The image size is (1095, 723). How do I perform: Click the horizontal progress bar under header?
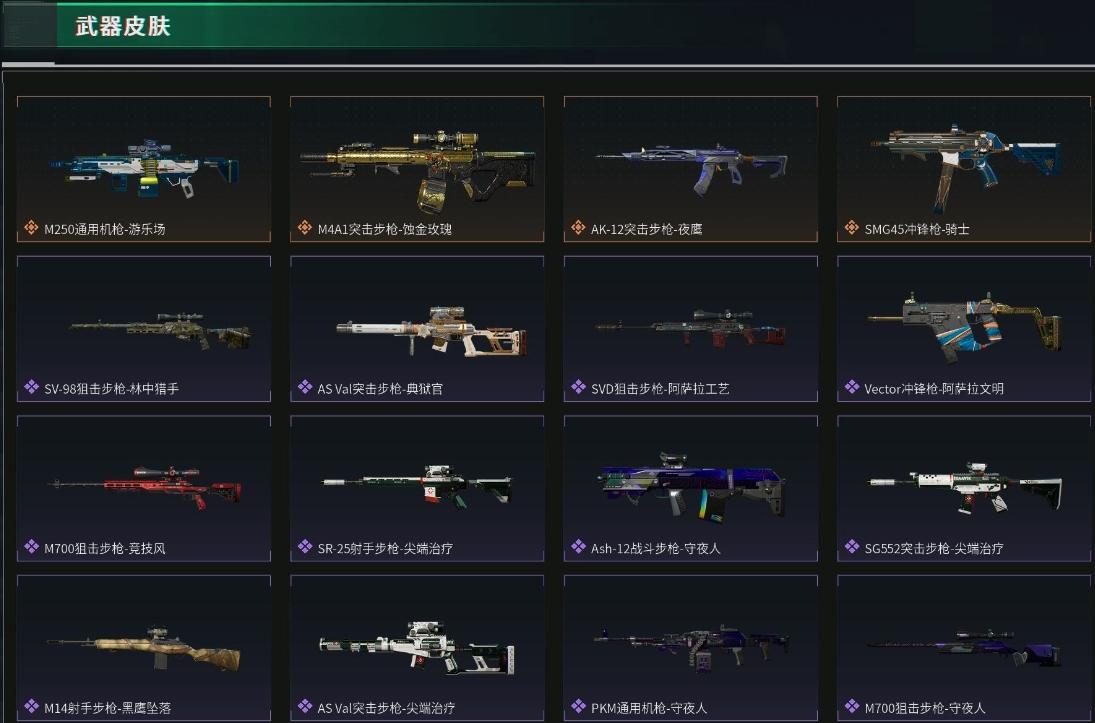tap(548, 65)
